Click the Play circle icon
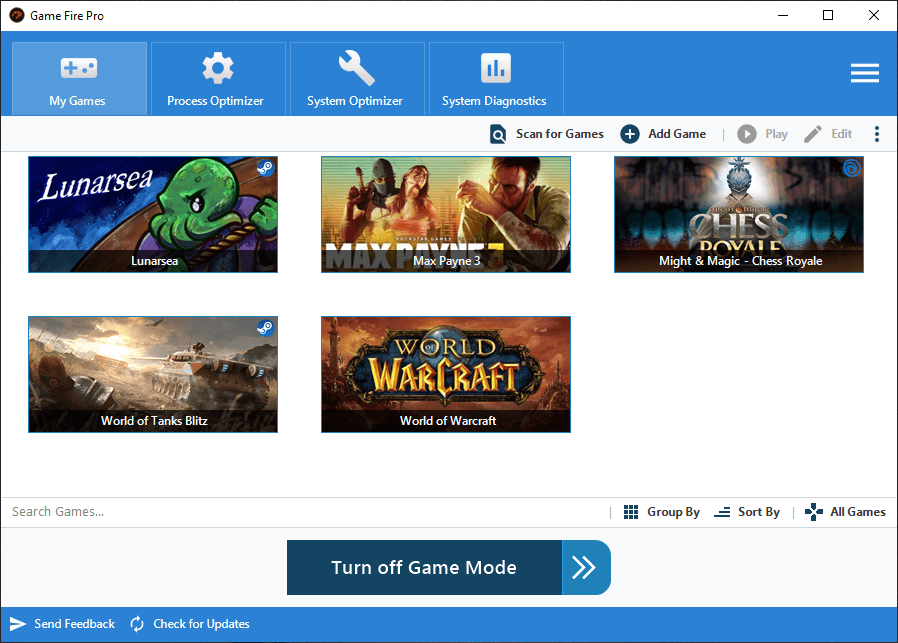 747,134
